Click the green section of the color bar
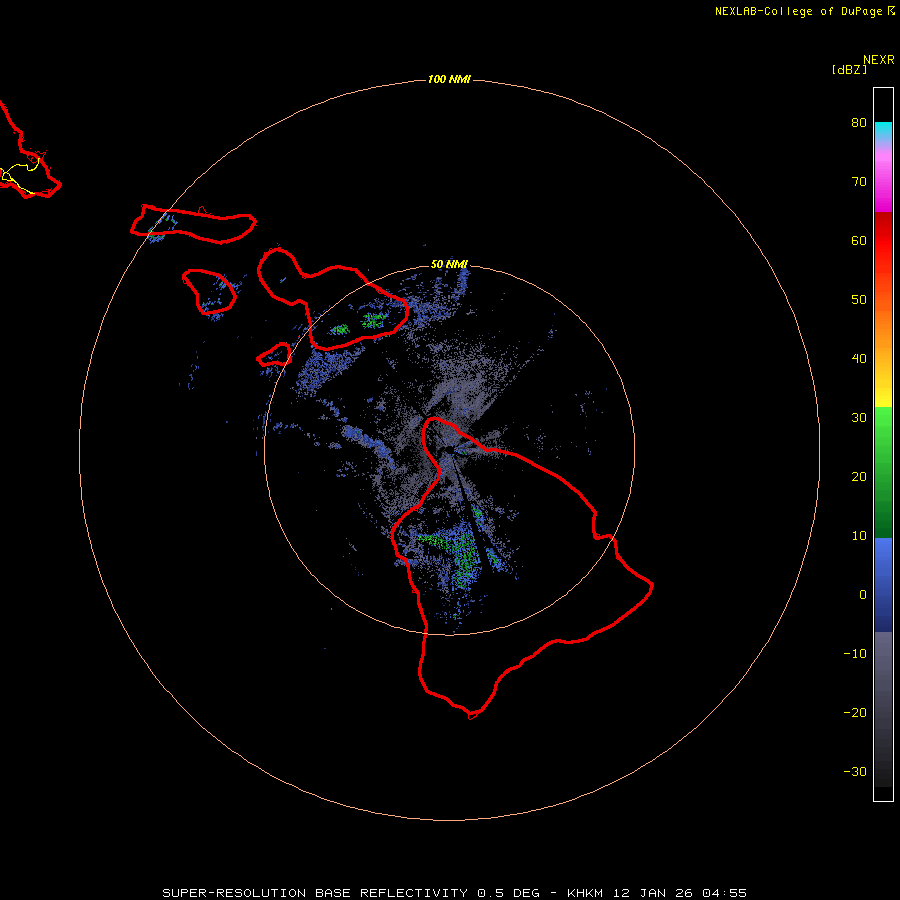 click(x=883, y=472)
